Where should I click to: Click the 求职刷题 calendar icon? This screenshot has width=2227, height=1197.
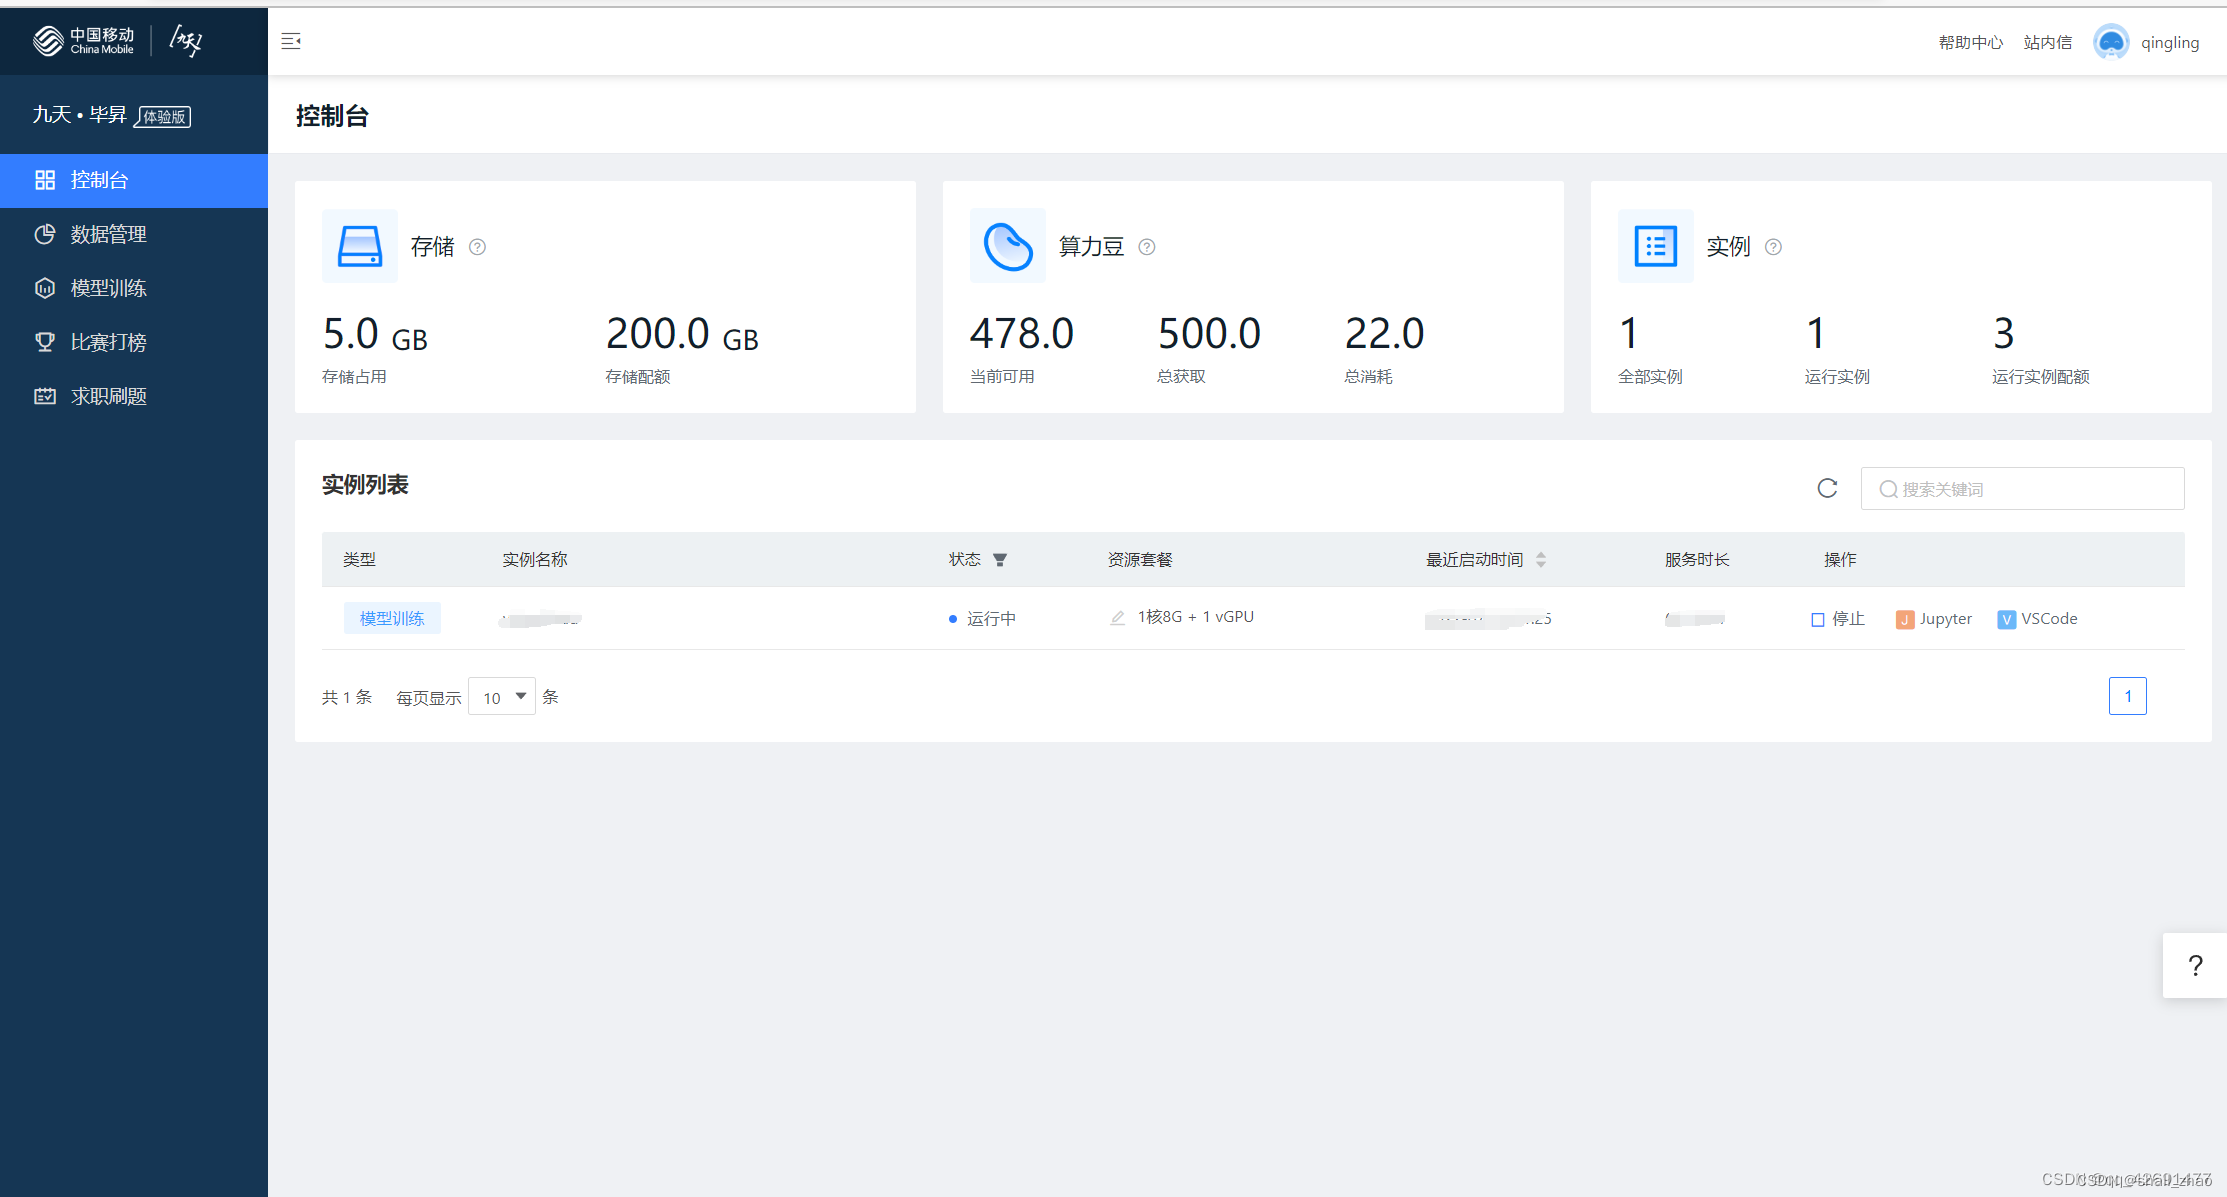45,396
